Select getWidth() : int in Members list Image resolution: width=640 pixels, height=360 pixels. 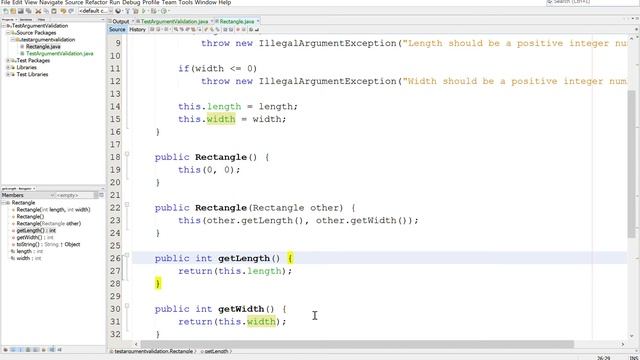[x=35, y=238]
